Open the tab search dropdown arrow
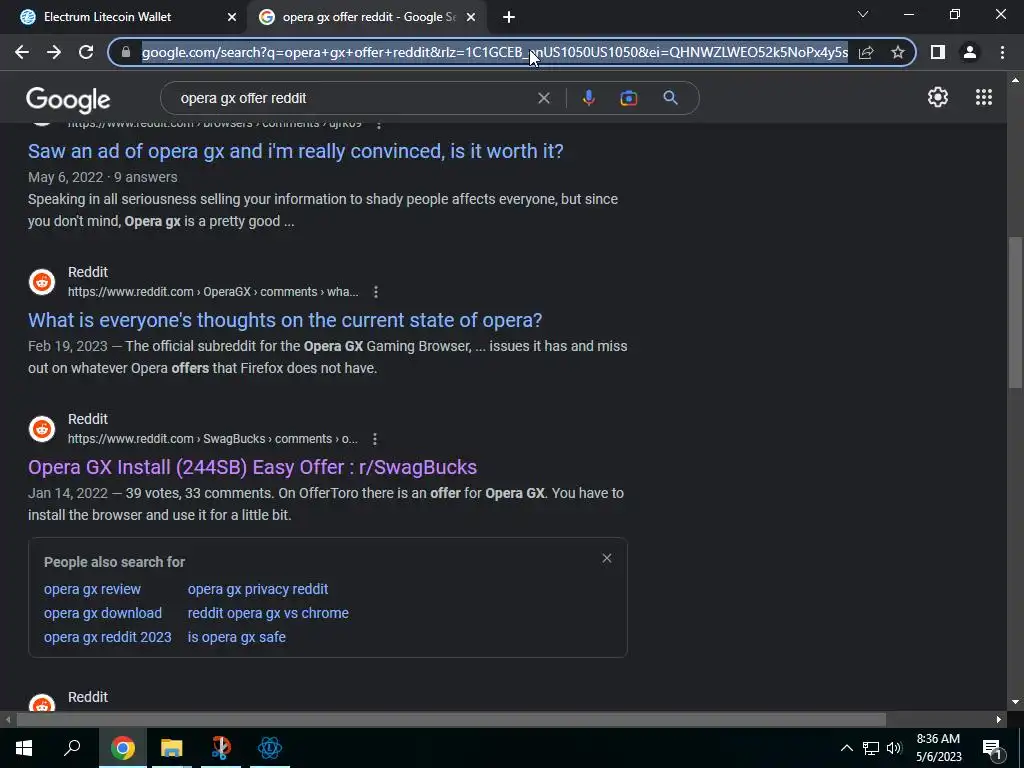Viewport: 1024px width, 768px height. (x=863, y=14)
